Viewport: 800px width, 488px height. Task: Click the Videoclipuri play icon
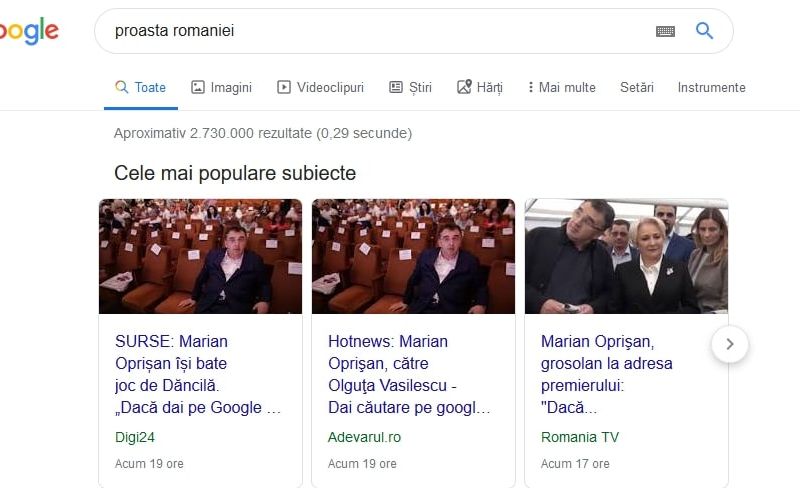coord(284,87)
